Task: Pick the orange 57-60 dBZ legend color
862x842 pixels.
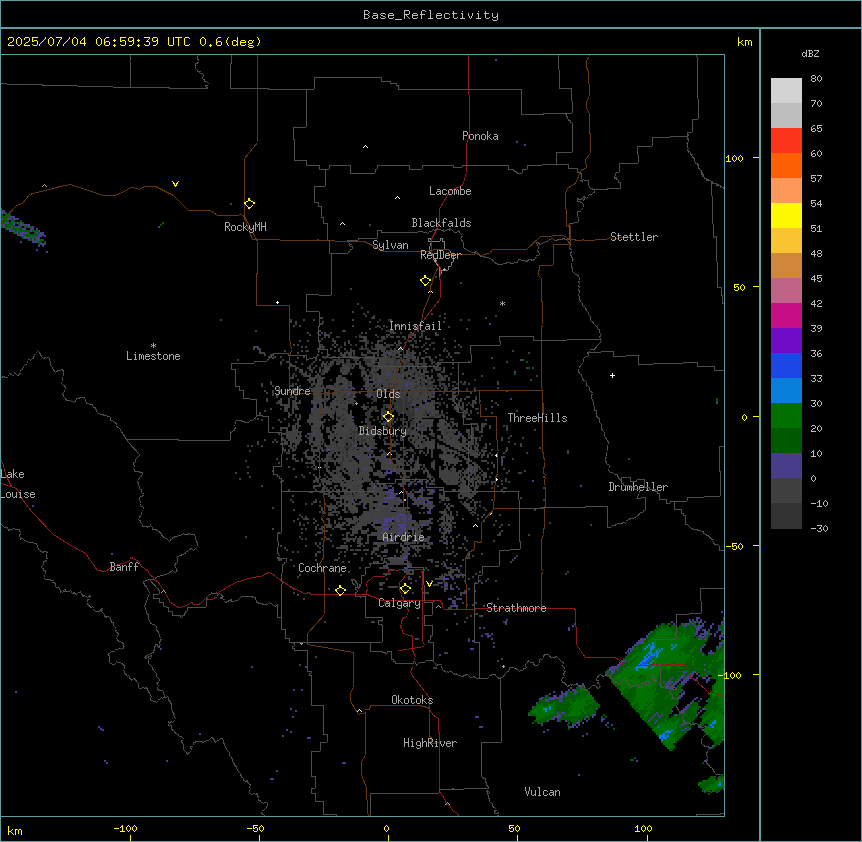Action: [x=786, y=165]
